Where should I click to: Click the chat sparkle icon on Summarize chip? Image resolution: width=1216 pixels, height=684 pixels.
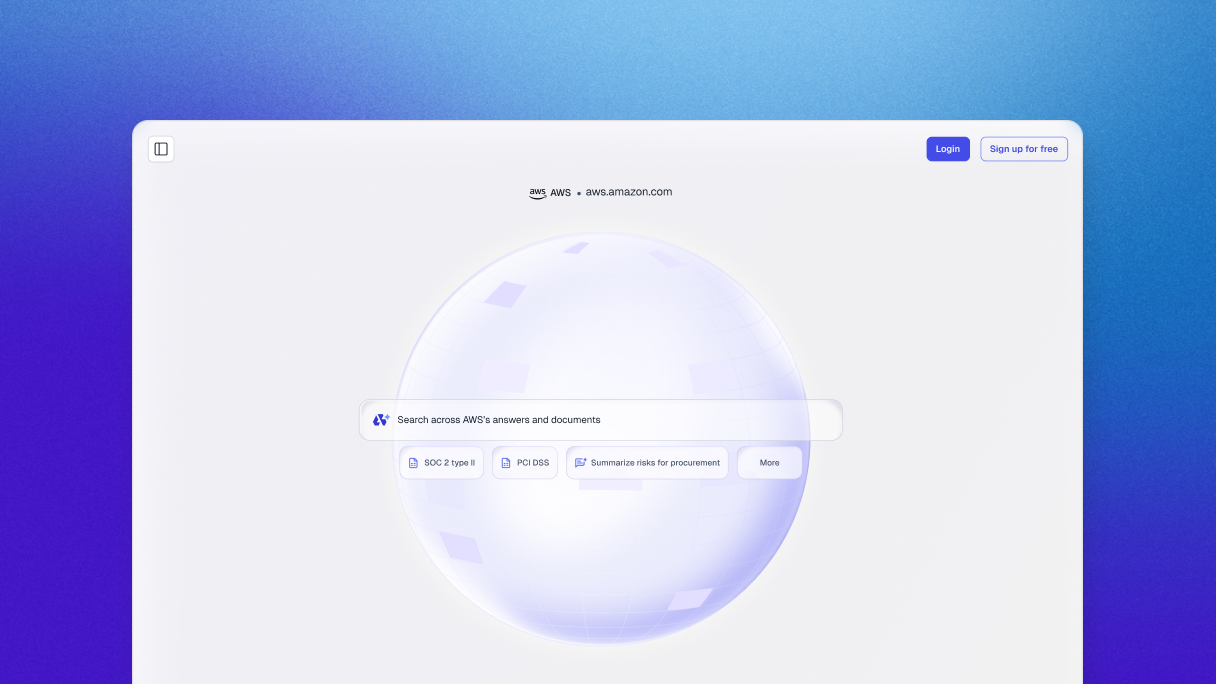click(x=581, y=463)
